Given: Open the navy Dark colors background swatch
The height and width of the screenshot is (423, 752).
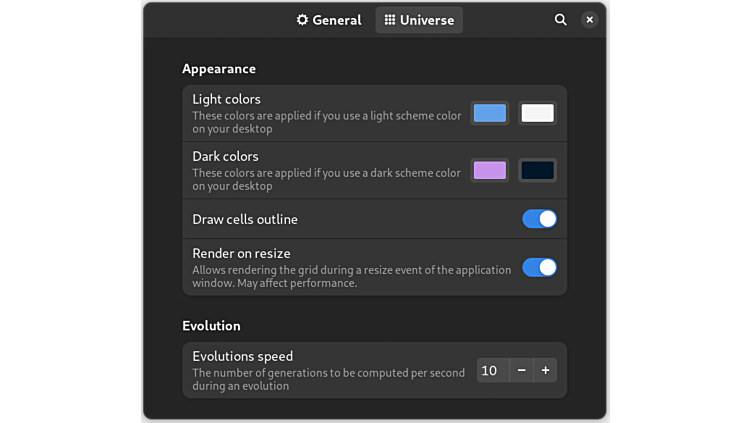Looking at the screenshot, I should (x=537, y=170).
